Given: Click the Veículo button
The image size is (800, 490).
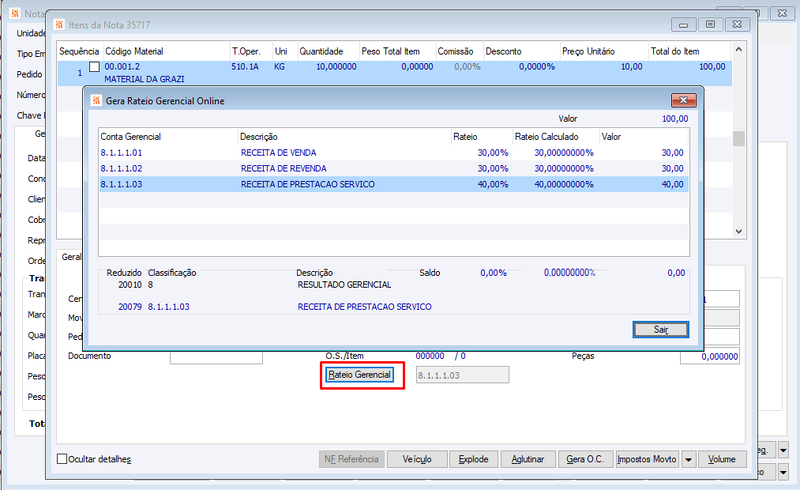Looking at the screenshot, I should click(x=417, y=459).
